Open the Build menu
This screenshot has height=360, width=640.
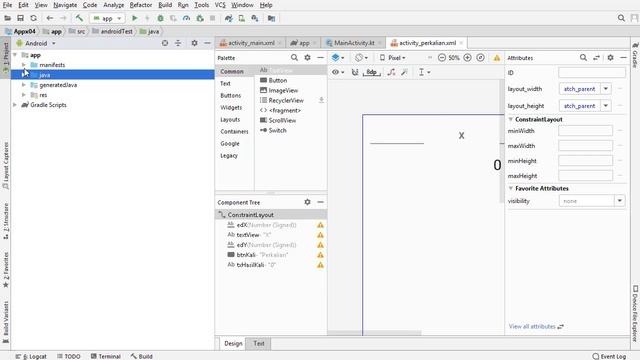[165, 5]
